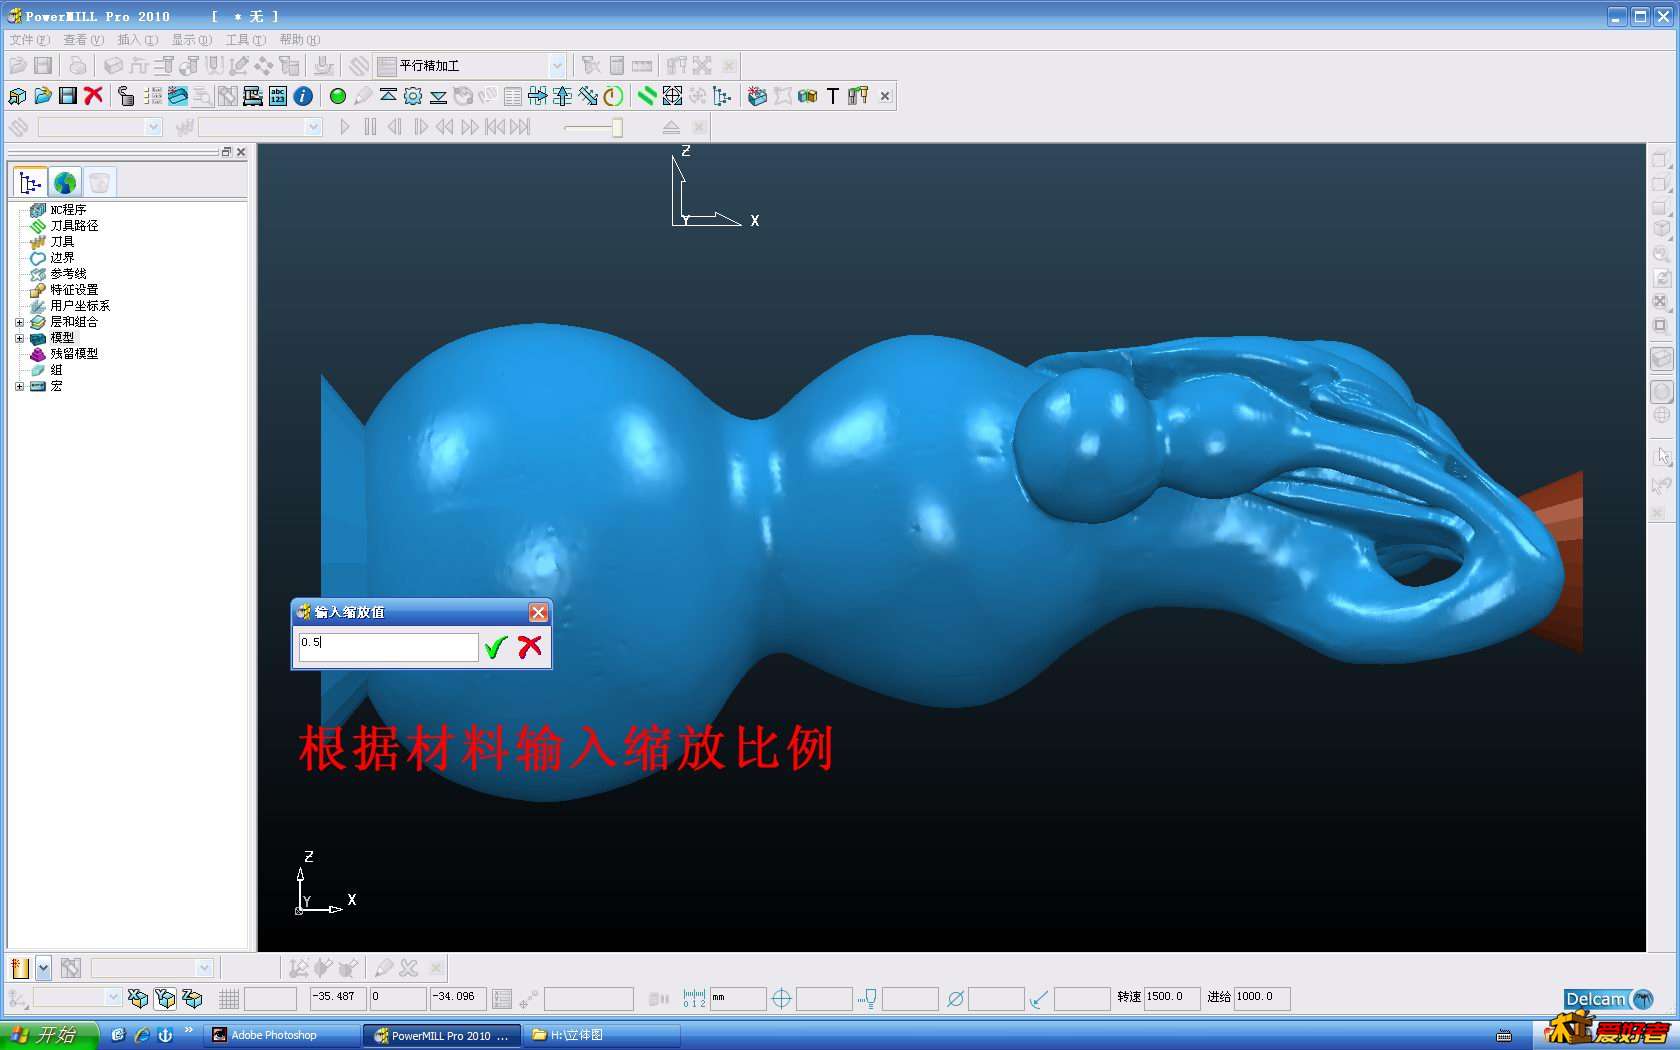The height and width of the screenshot is (1050, 1680).
Task: Click the mm units field
Action: (x=738, y=998)
